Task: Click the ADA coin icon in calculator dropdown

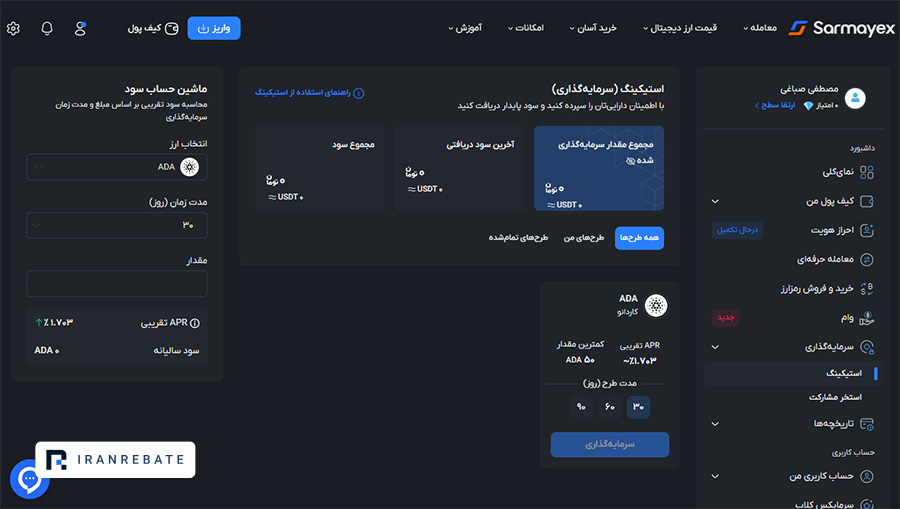Action: 189,167
